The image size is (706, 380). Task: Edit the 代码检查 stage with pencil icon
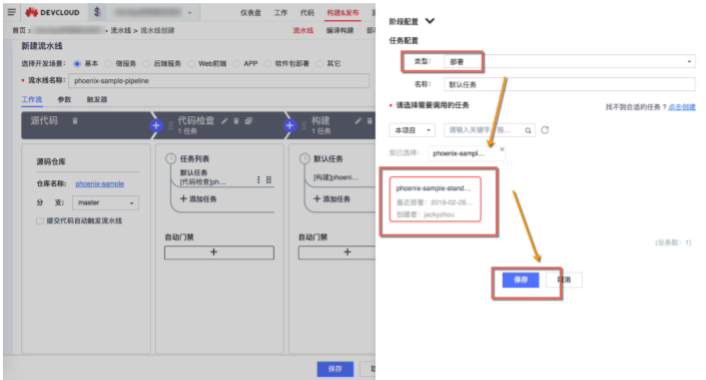click(225, 121)
